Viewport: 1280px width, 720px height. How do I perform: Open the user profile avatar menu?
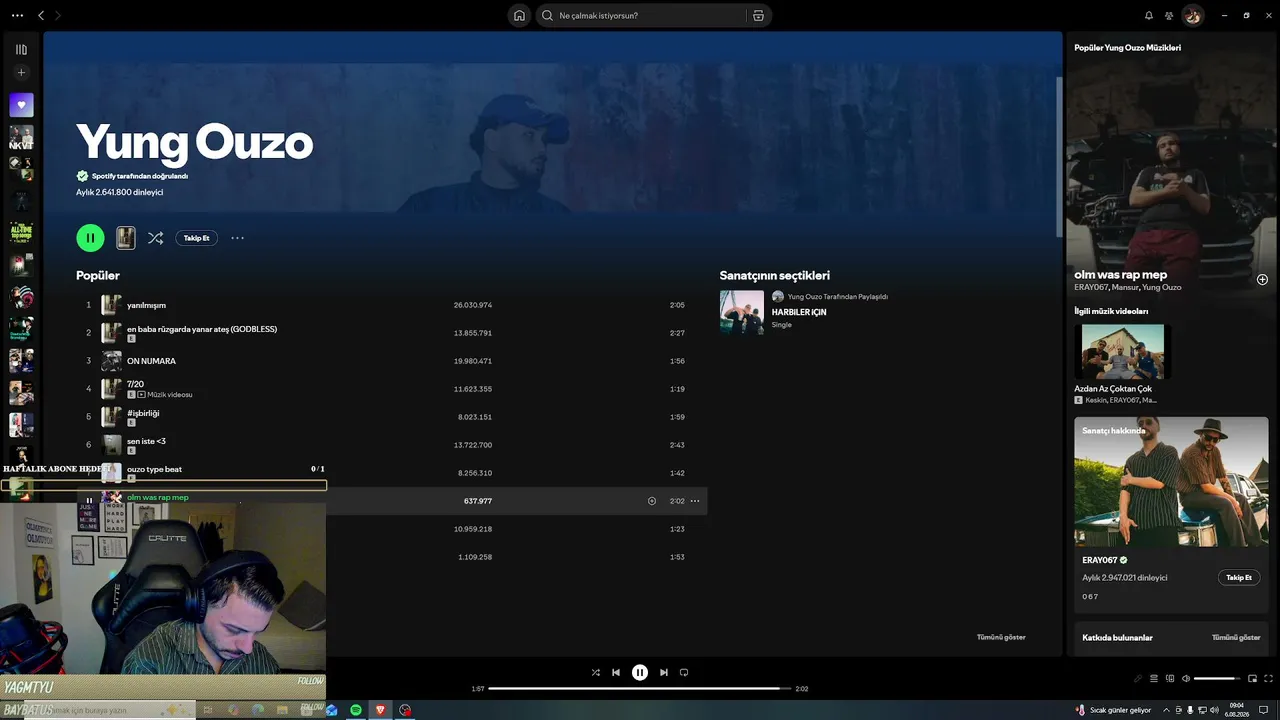tap(1193, 15)
